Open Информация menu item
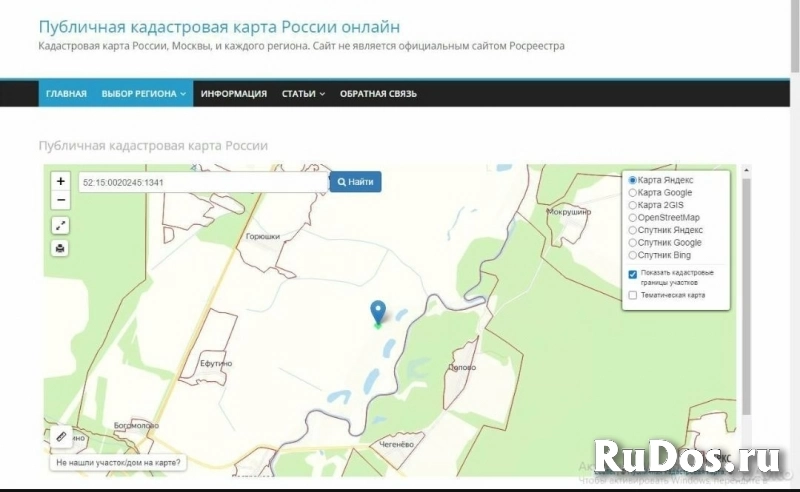The height and width of the screenshot is (492, 800). [x=234, y=94]
